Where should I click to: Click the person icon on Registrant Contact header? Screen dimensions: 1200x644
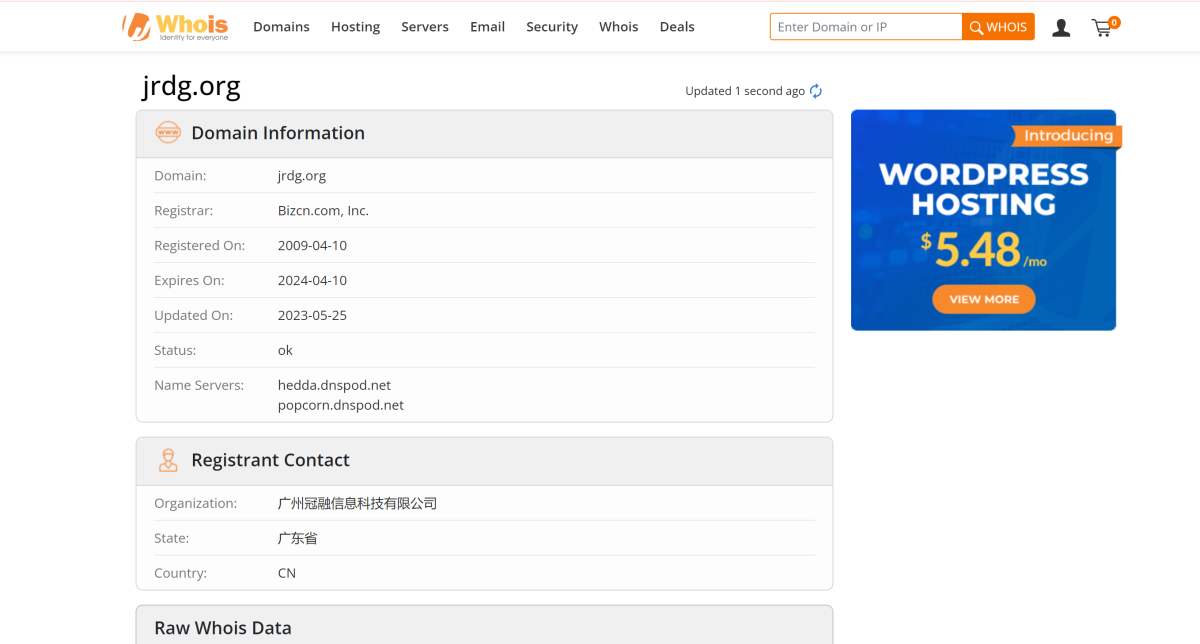pos(168,460)
